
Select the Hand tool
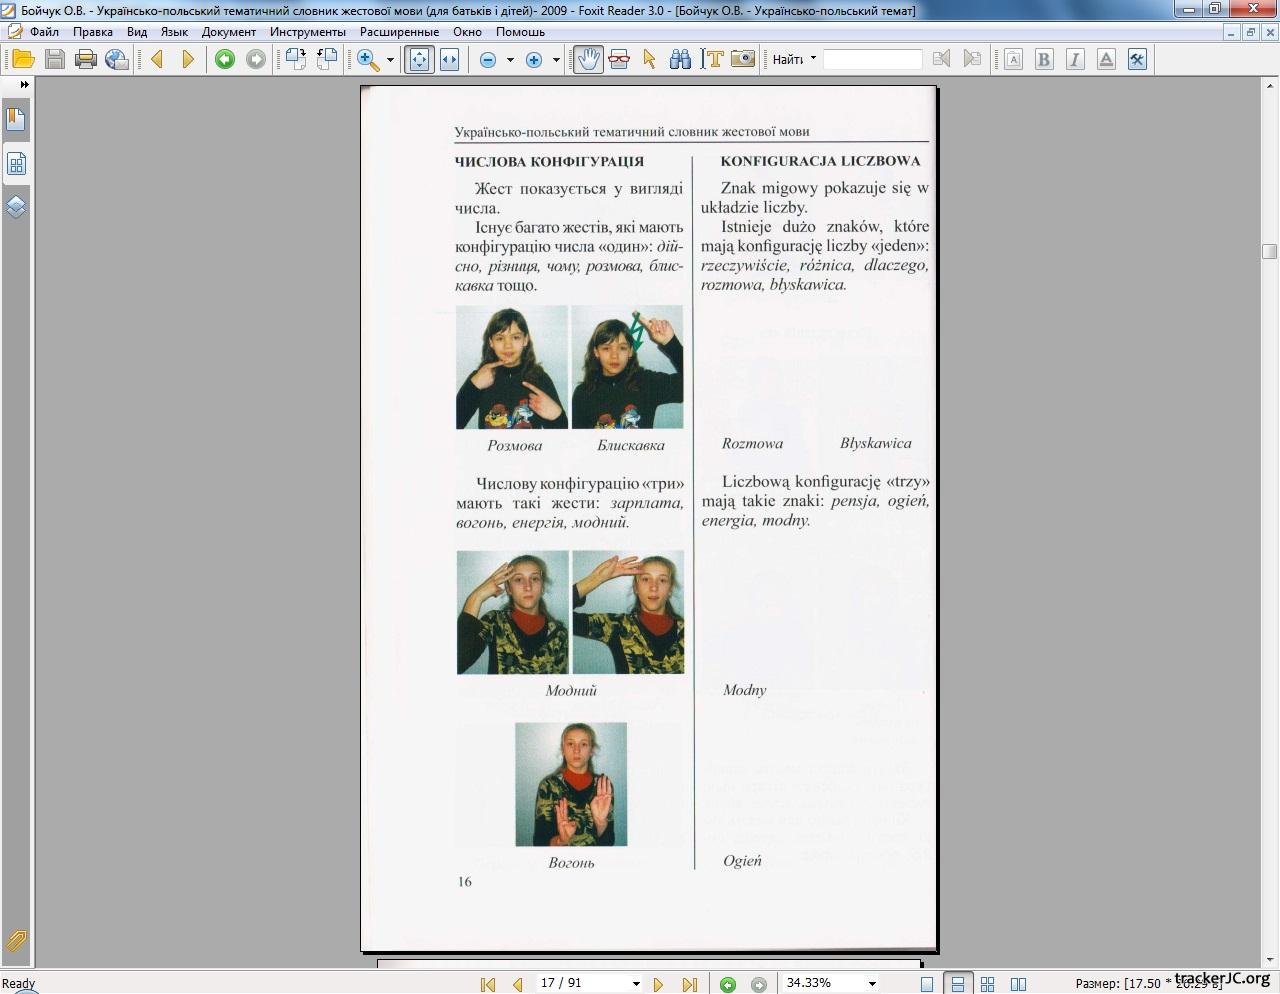[588, 60]
